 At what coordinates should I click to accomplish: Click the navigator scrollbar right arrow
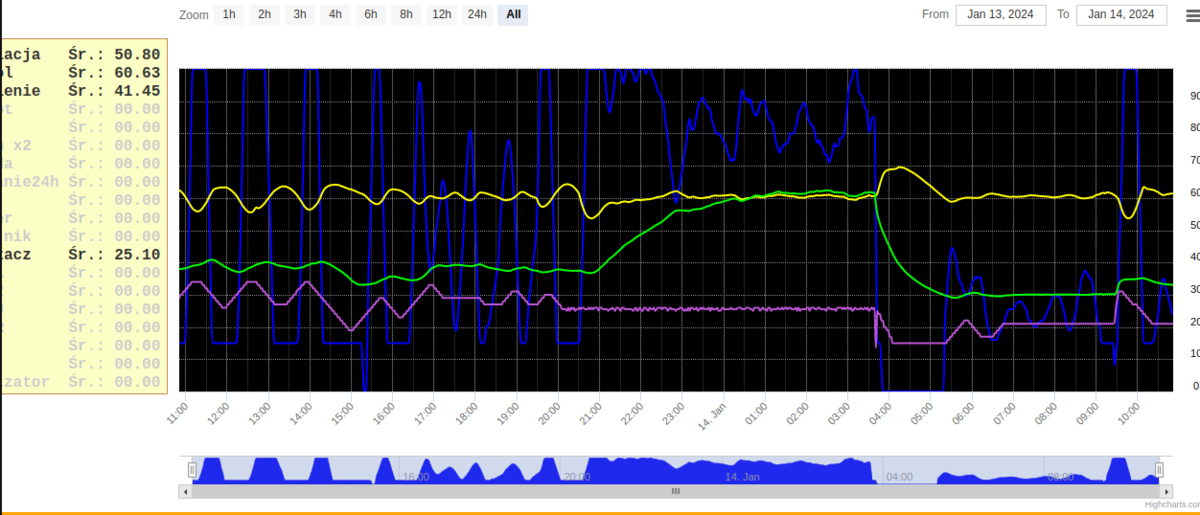(1167, 491)
